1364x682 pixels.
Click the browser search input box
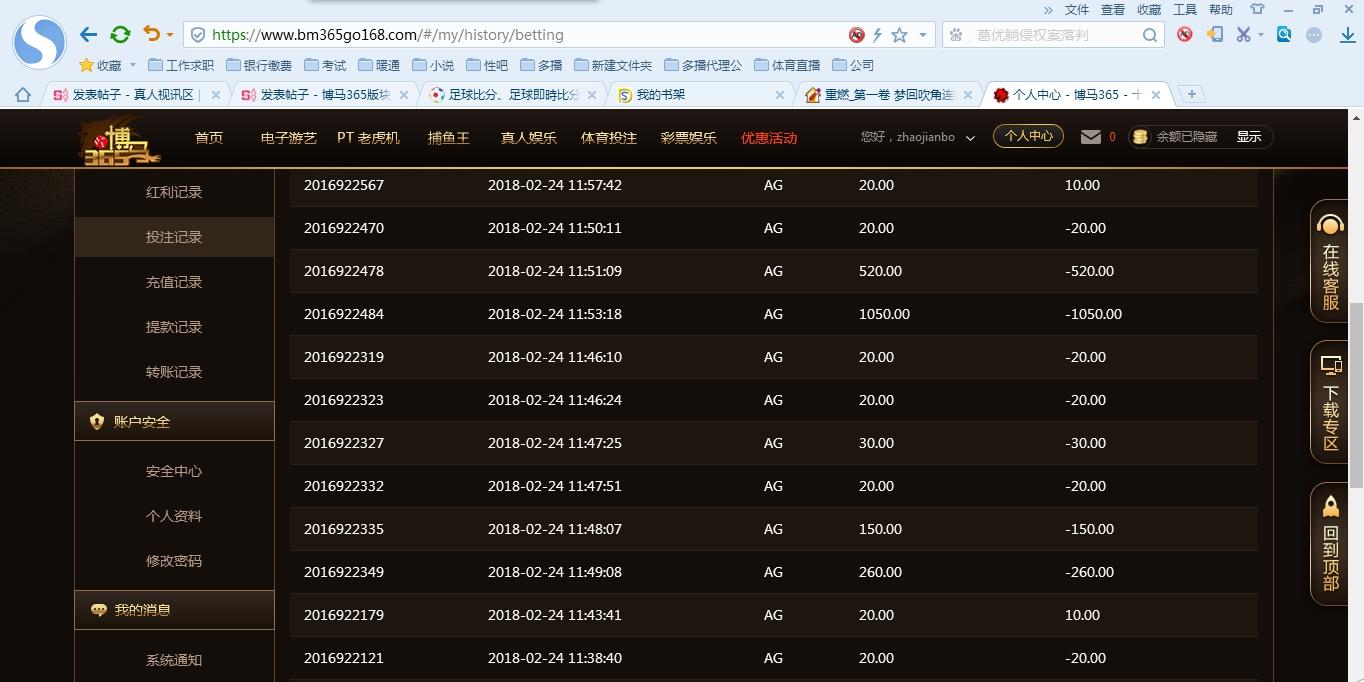click(1055, 35)
